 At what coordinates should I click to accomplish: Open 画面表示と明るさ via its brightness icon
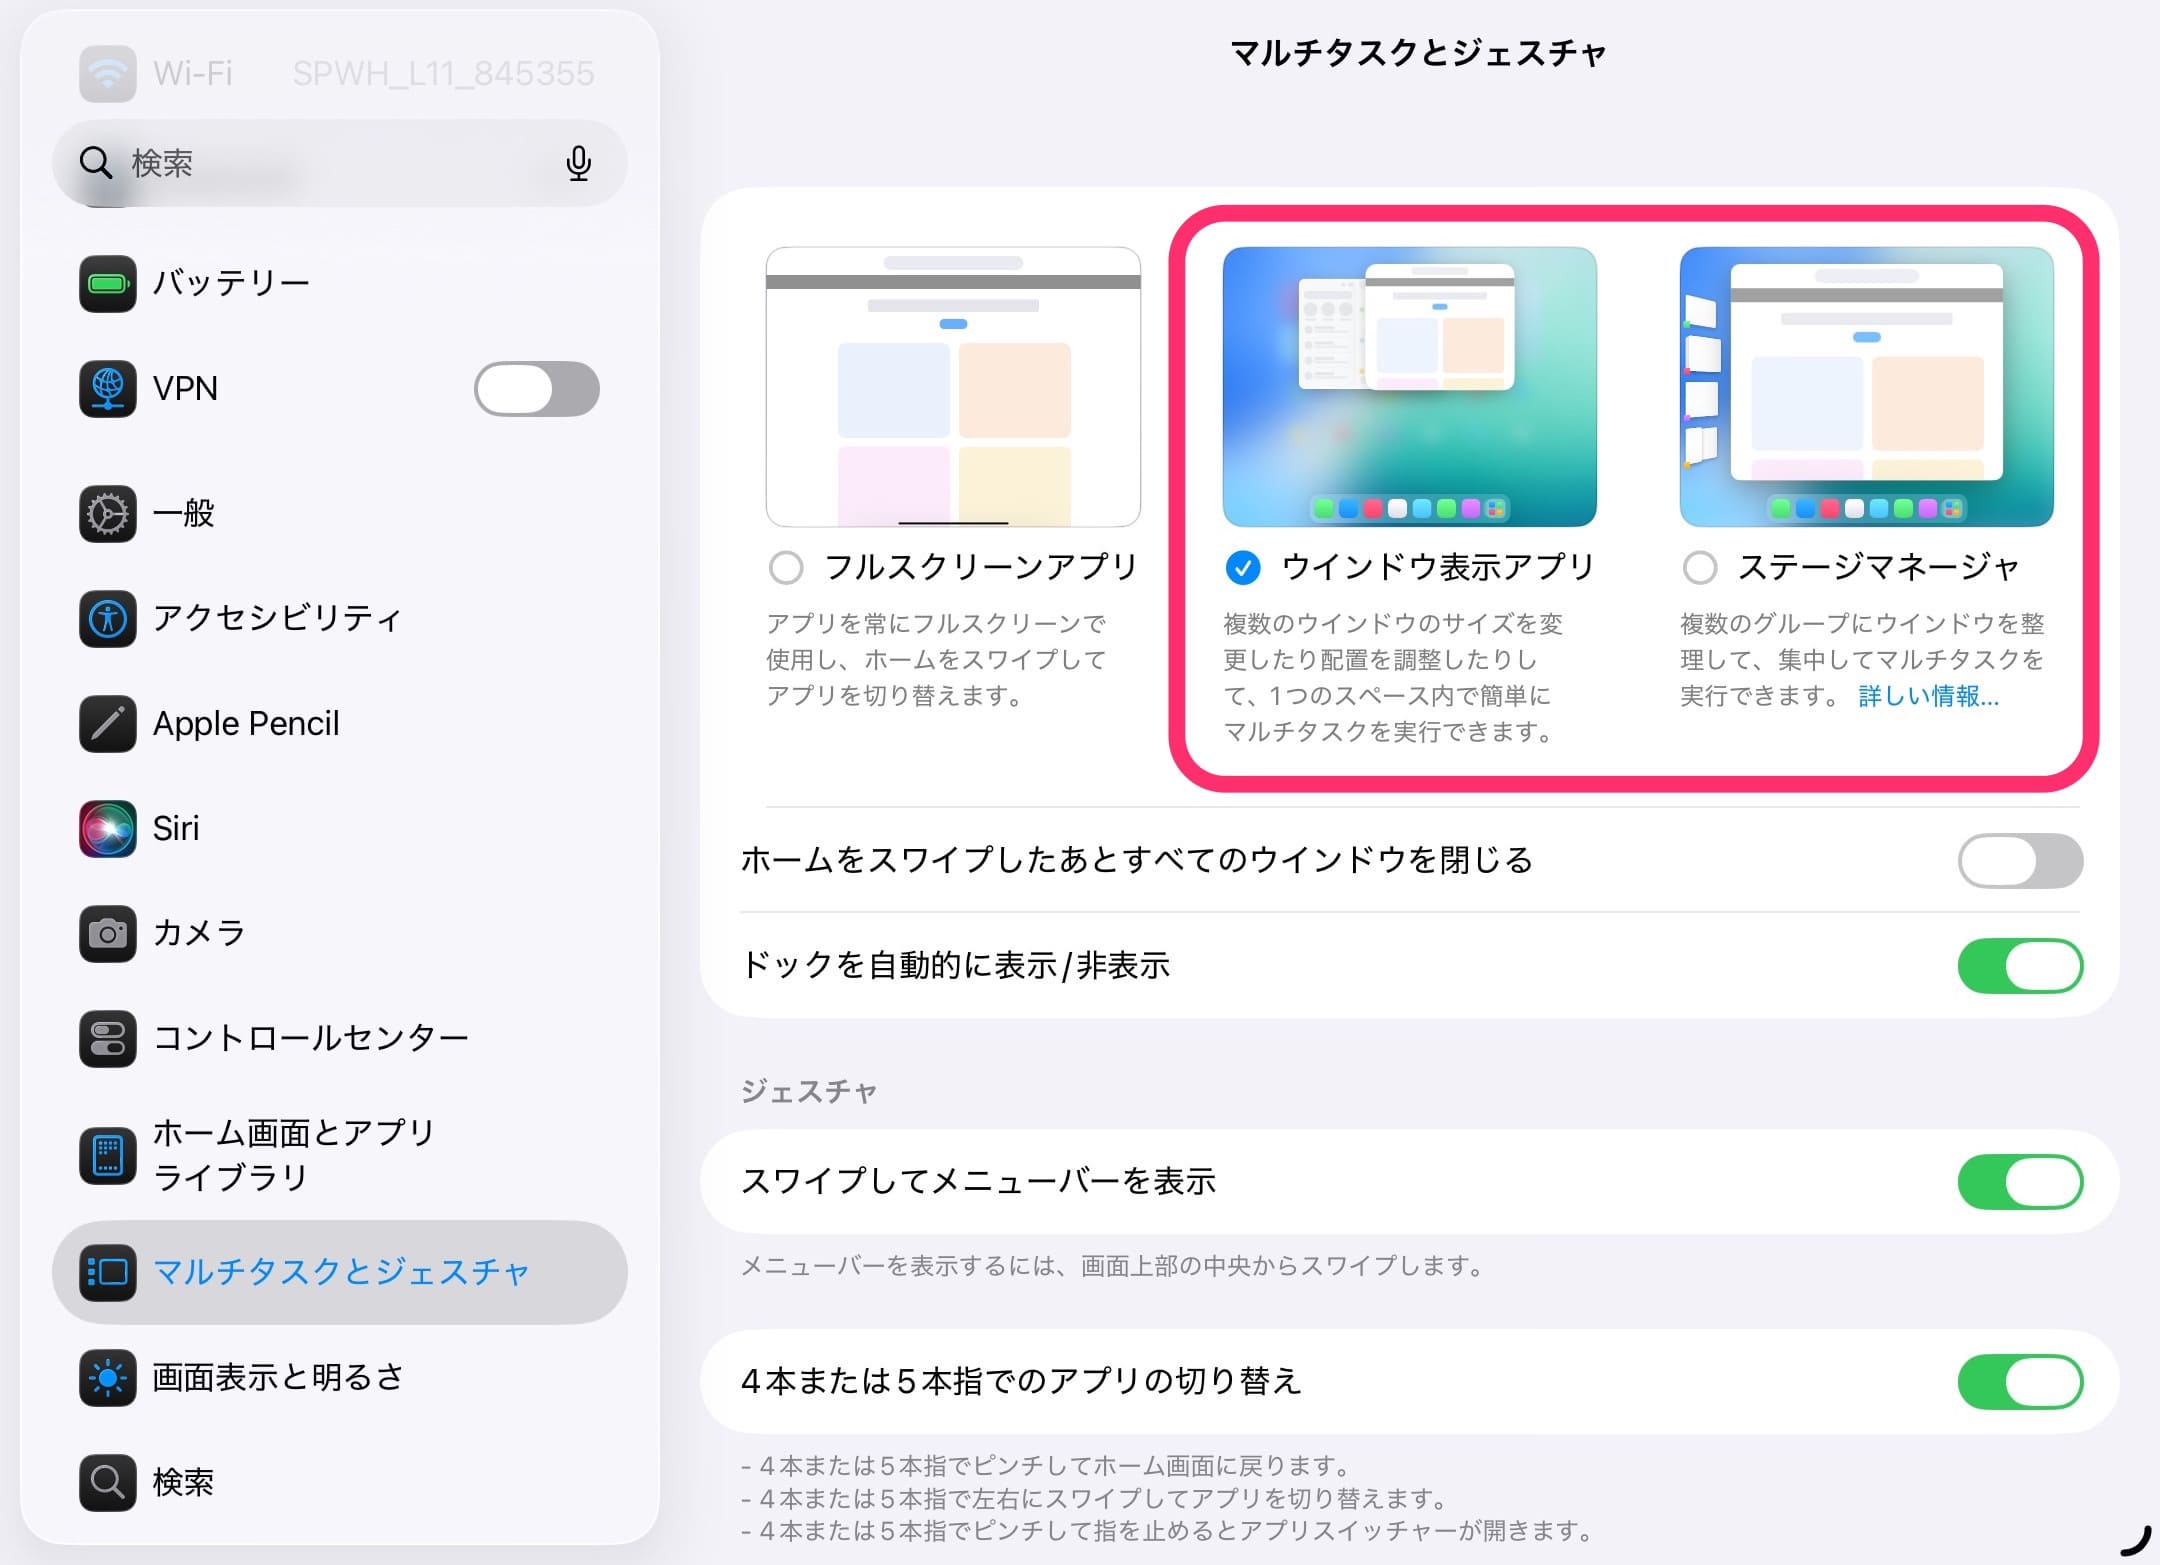point(107,1378)
